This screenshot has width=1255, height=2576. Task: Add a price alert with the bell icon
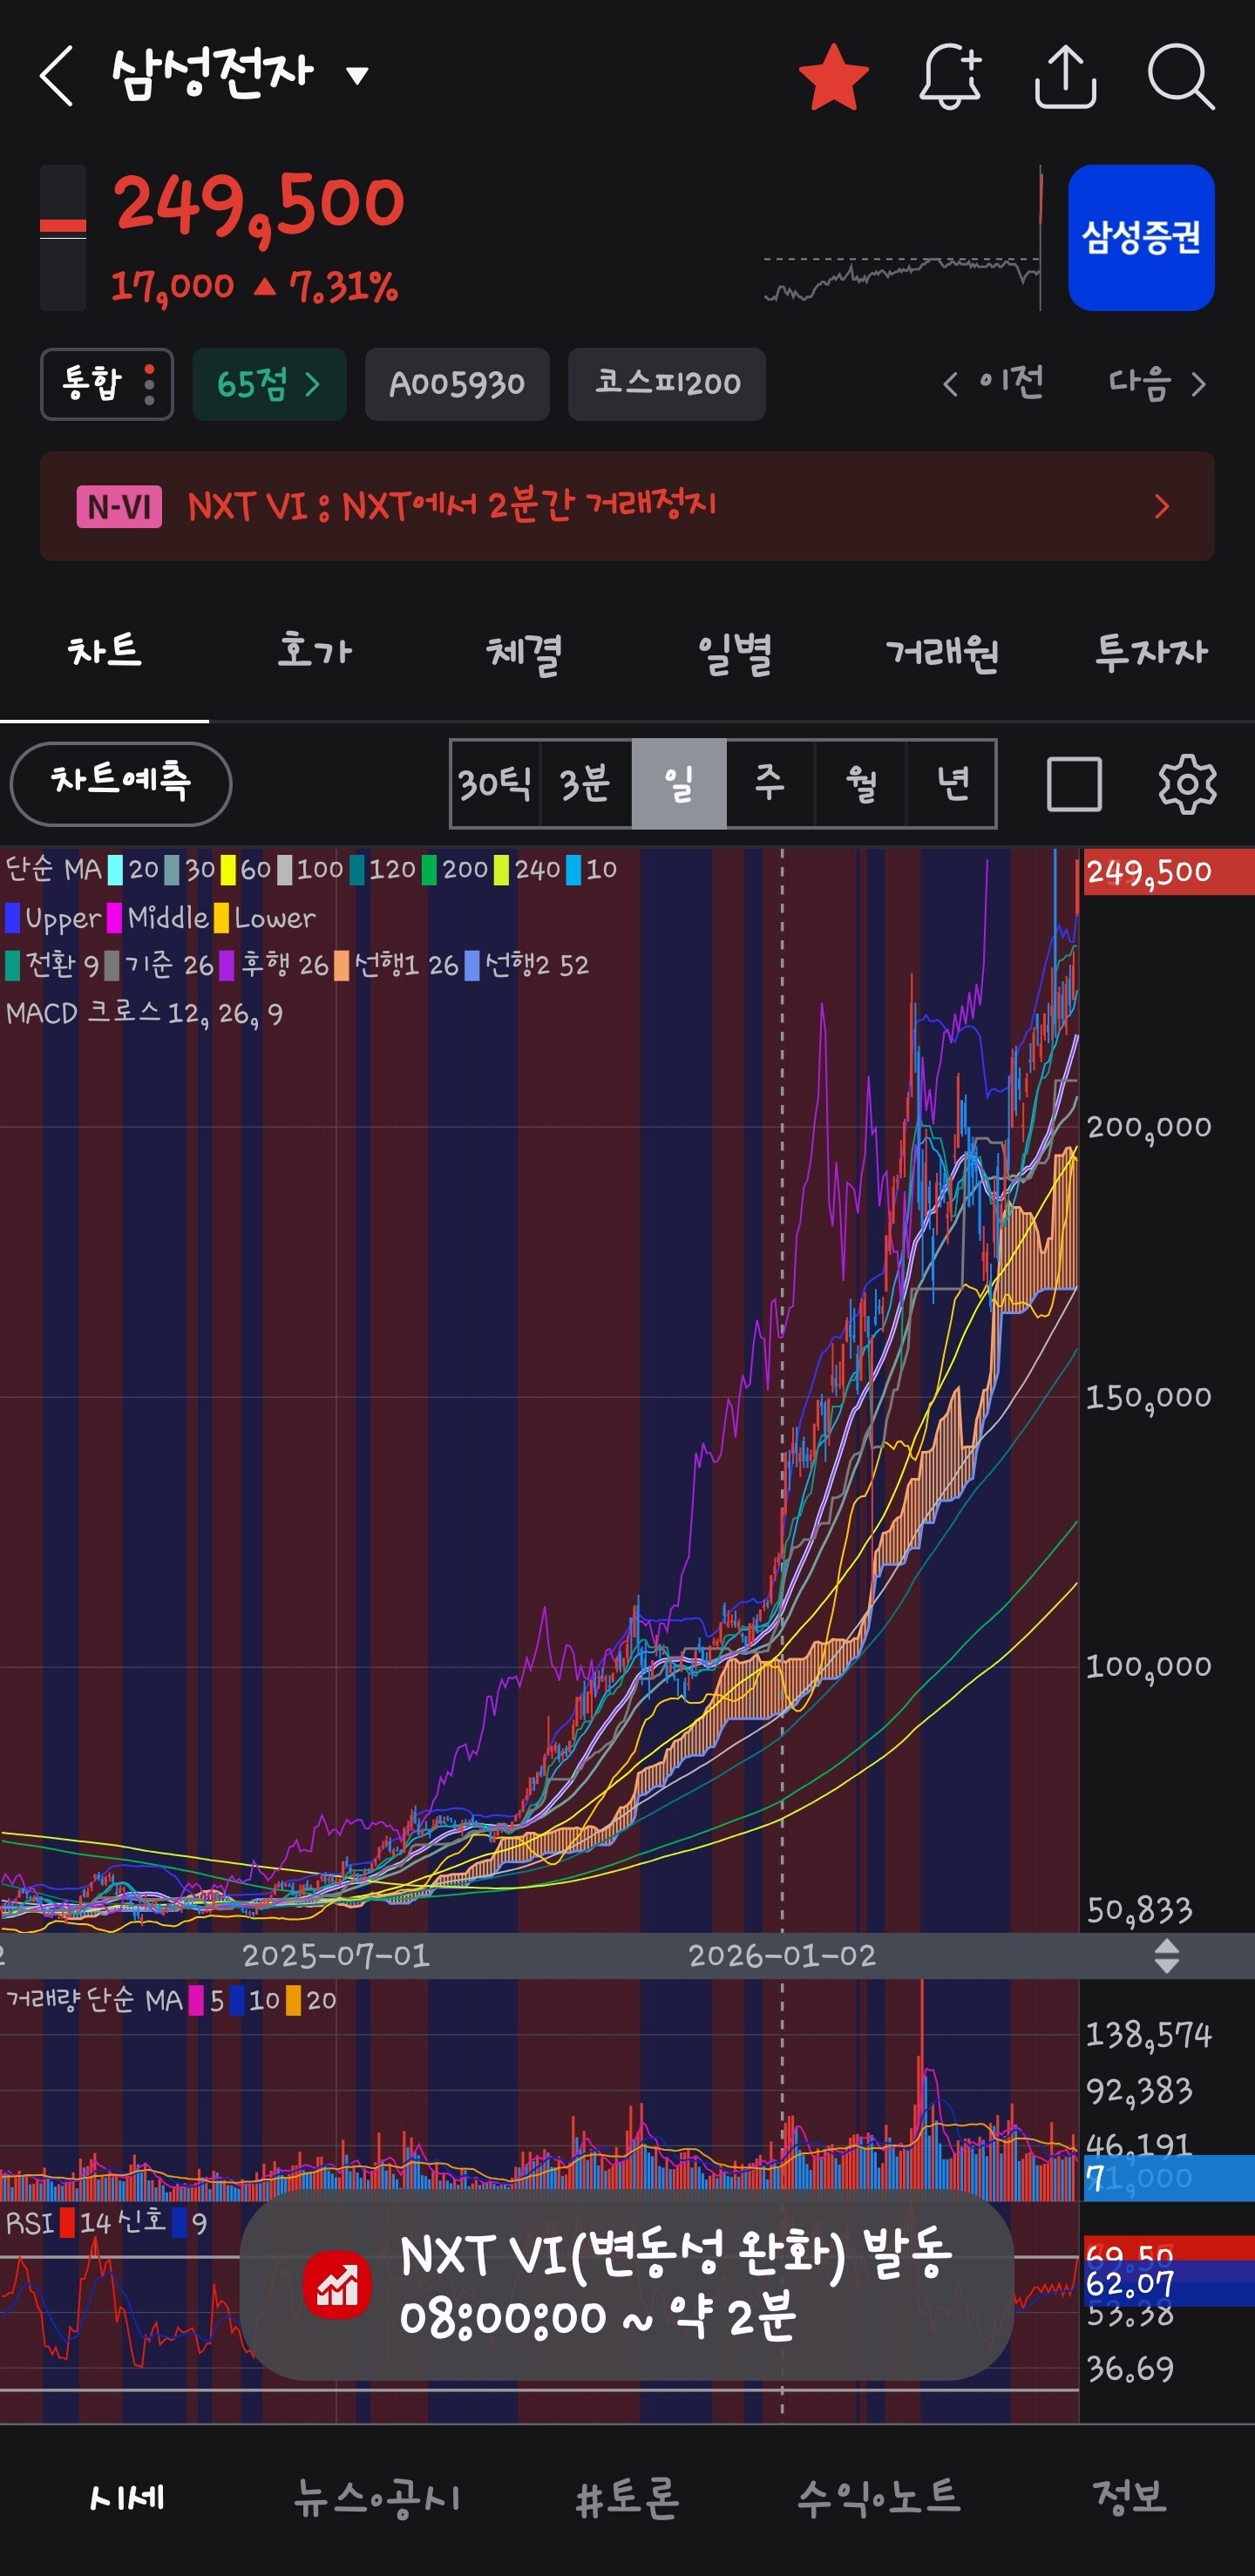pos(950,76)
